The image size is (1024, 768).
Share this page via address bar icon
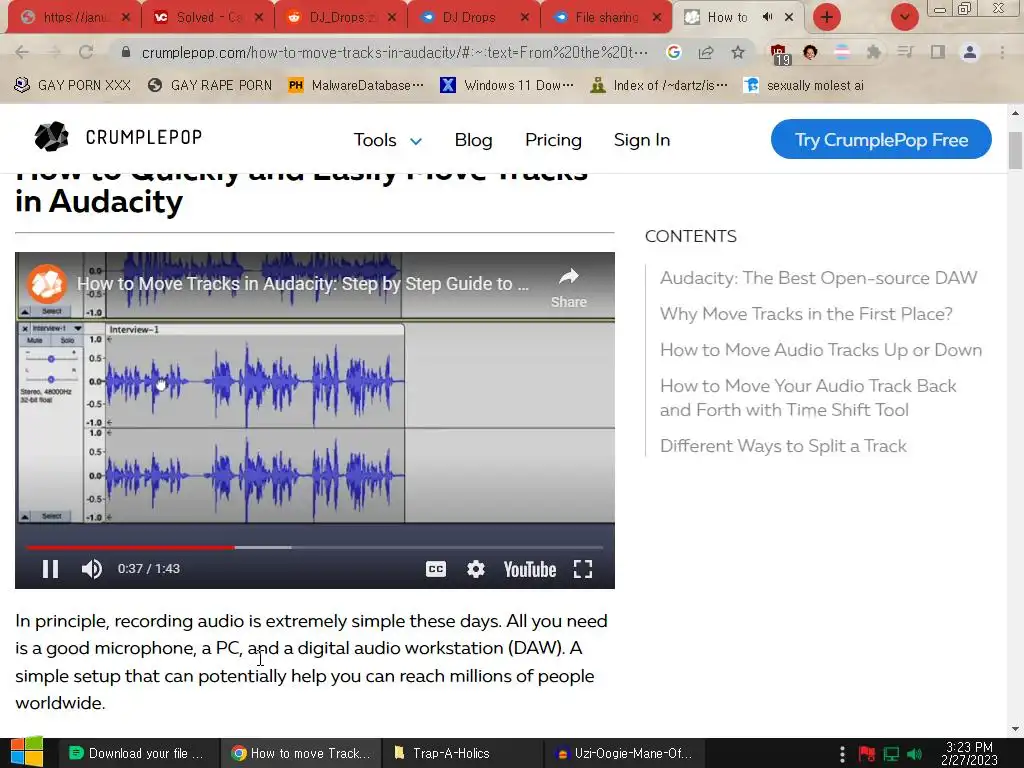(706, 52)
